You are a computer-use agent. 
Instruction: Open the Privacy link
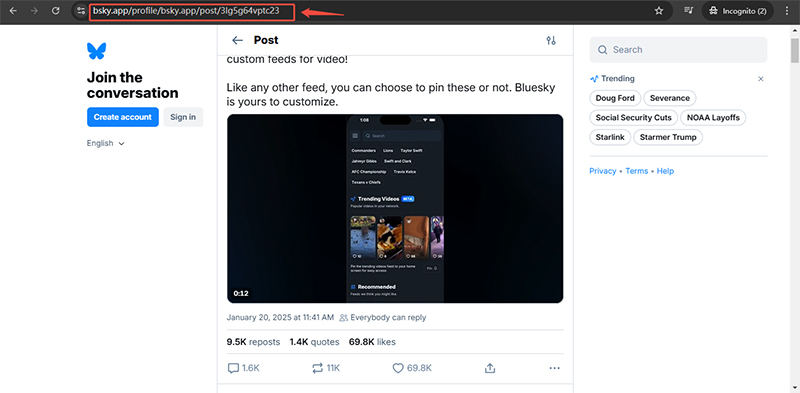(x=603, y=171)
